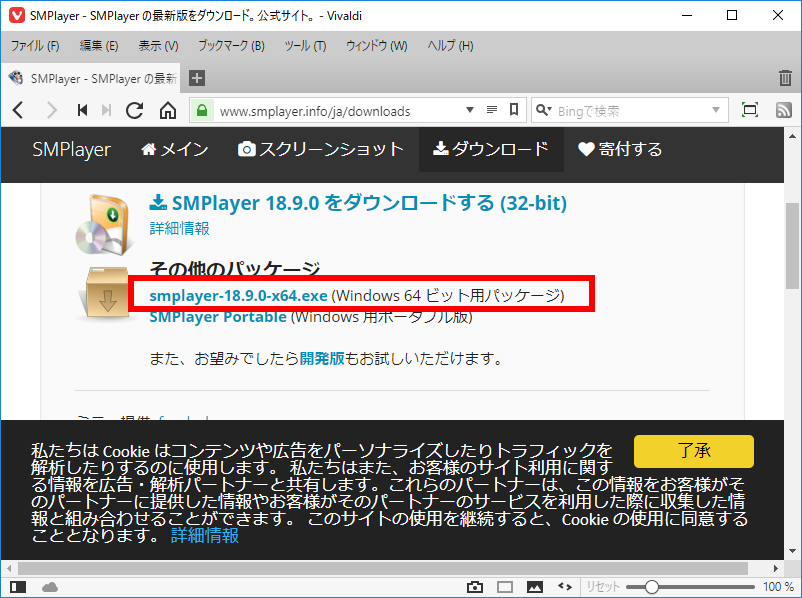Accept cookies with 了承 button
Screen dimensions: 802x598
[x=694, y=451]
